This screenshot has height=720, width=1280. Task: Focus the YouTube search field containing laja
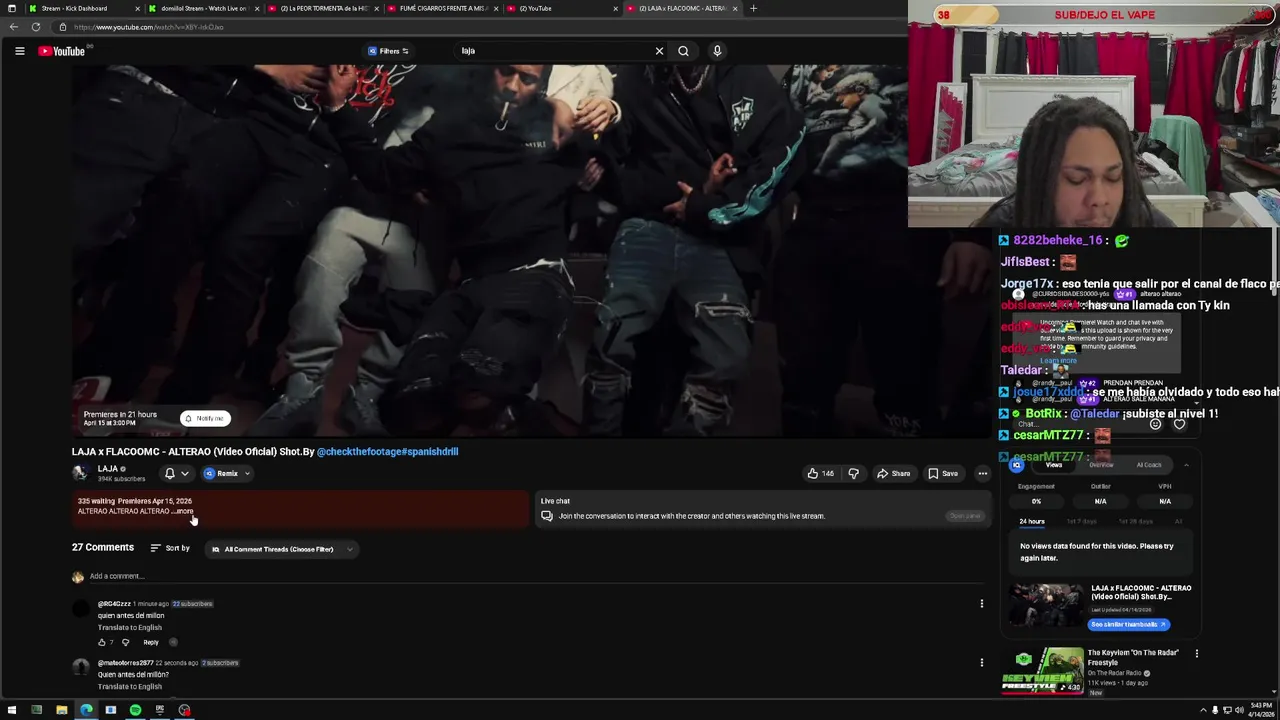555,51
